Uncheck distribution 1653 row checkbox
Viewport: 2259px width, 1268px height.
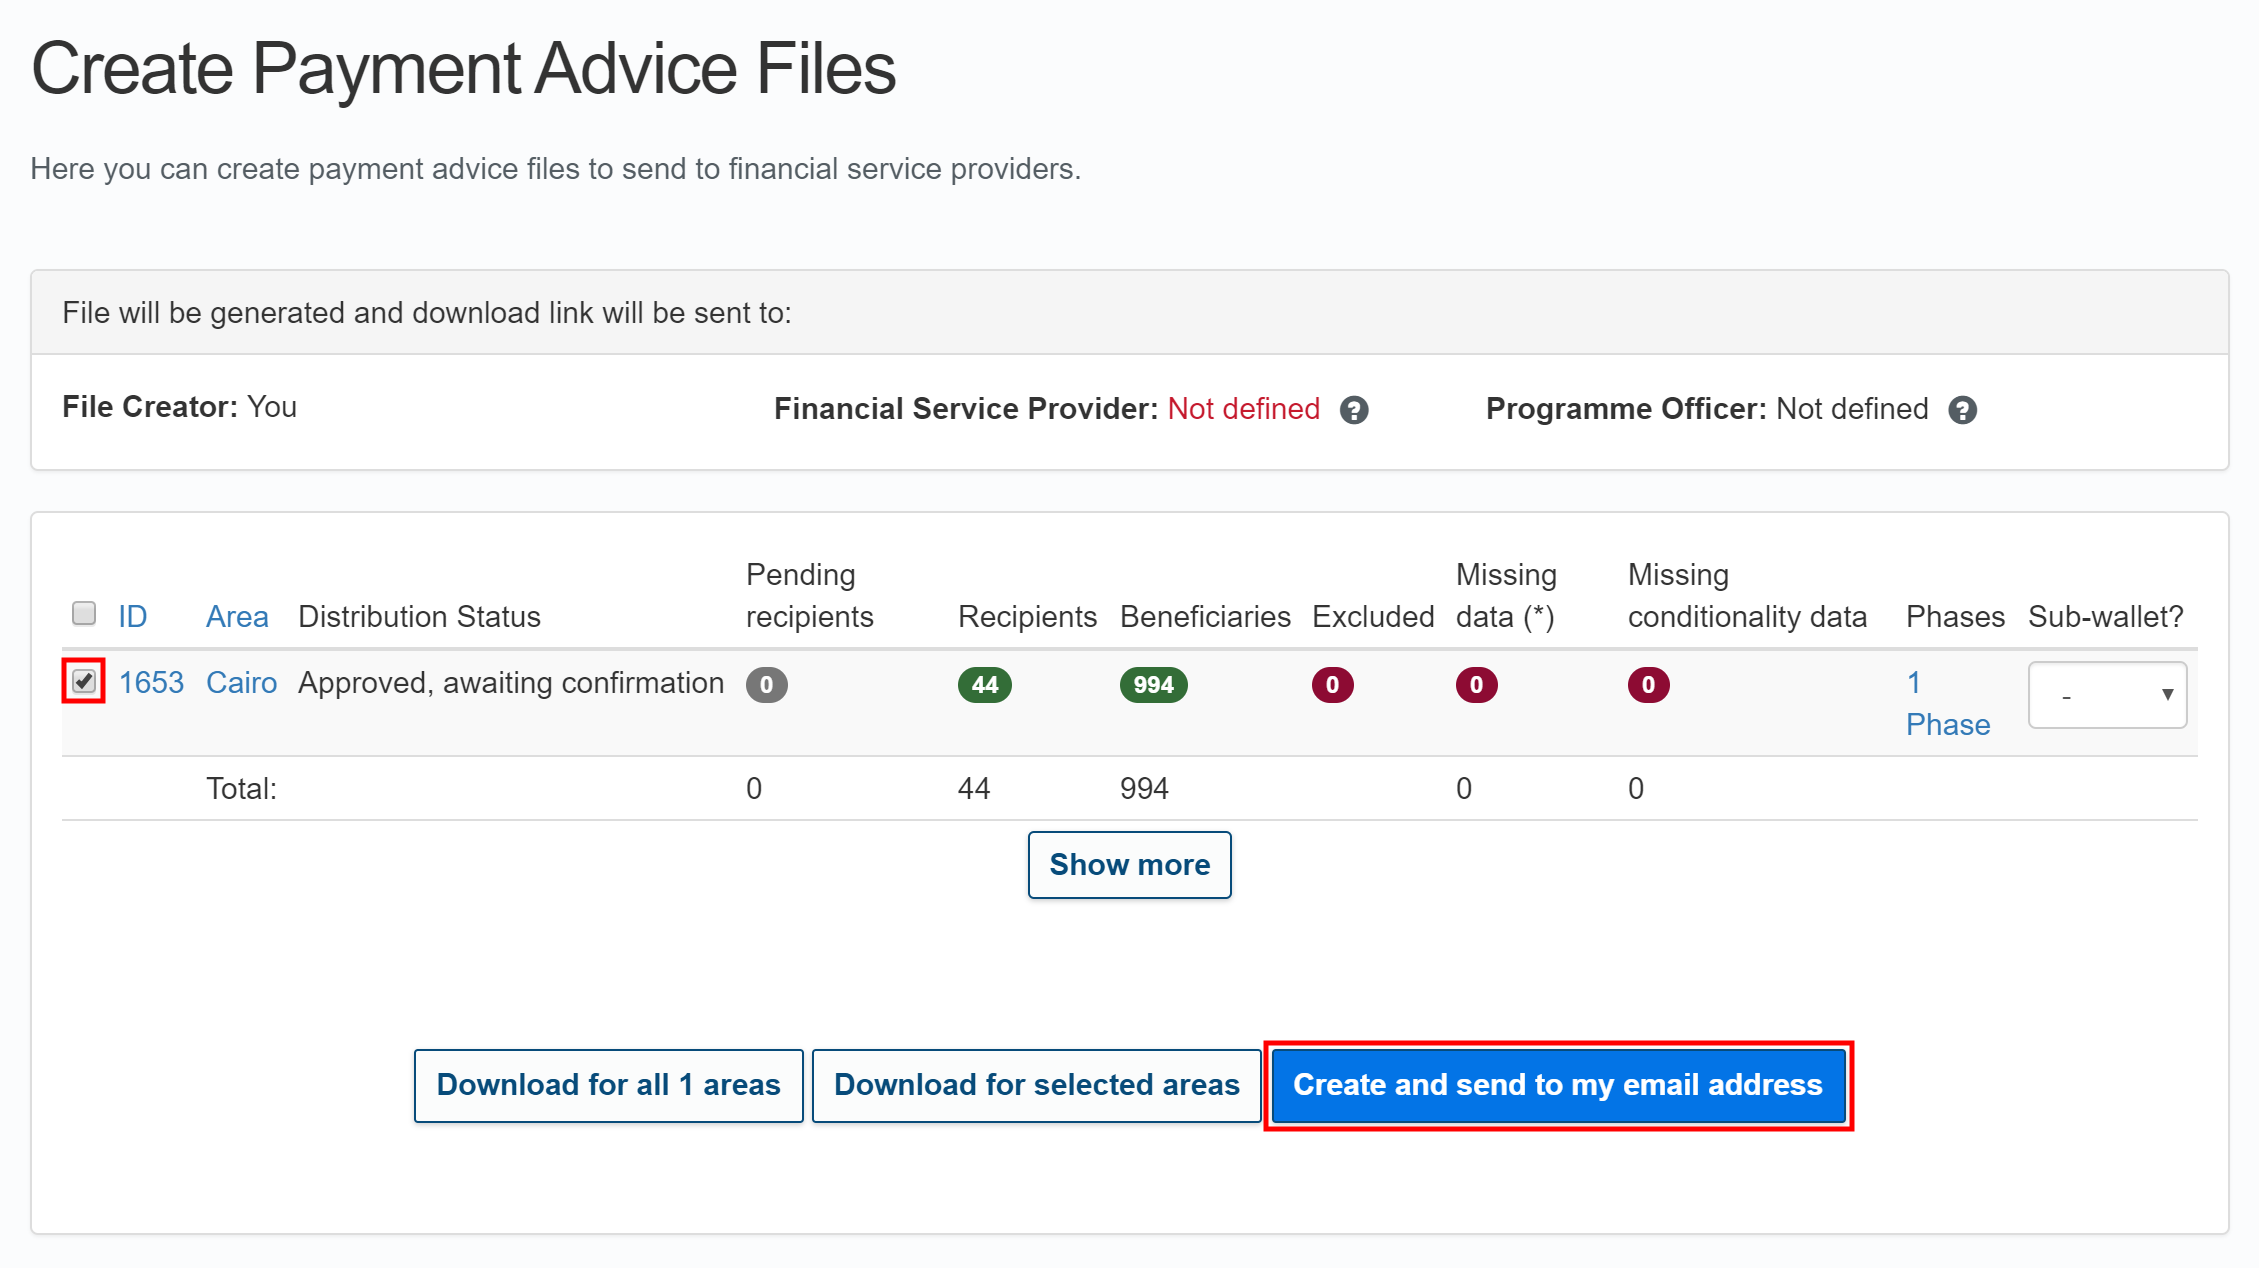(x=84, y=682)
